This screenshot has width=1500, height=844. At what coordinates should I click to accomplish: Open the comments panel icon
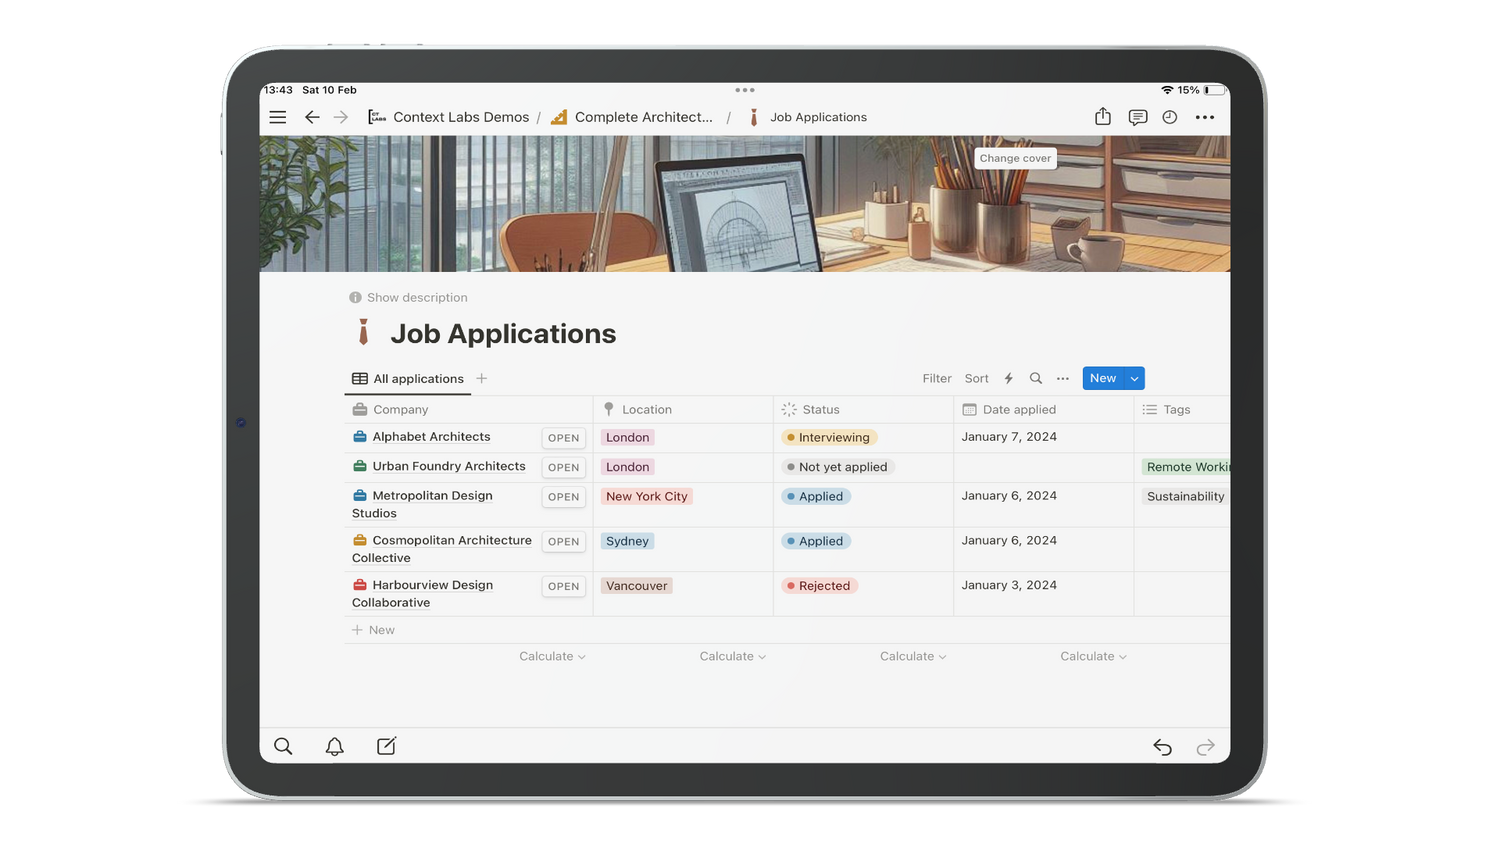click(x=1137, y=117)
